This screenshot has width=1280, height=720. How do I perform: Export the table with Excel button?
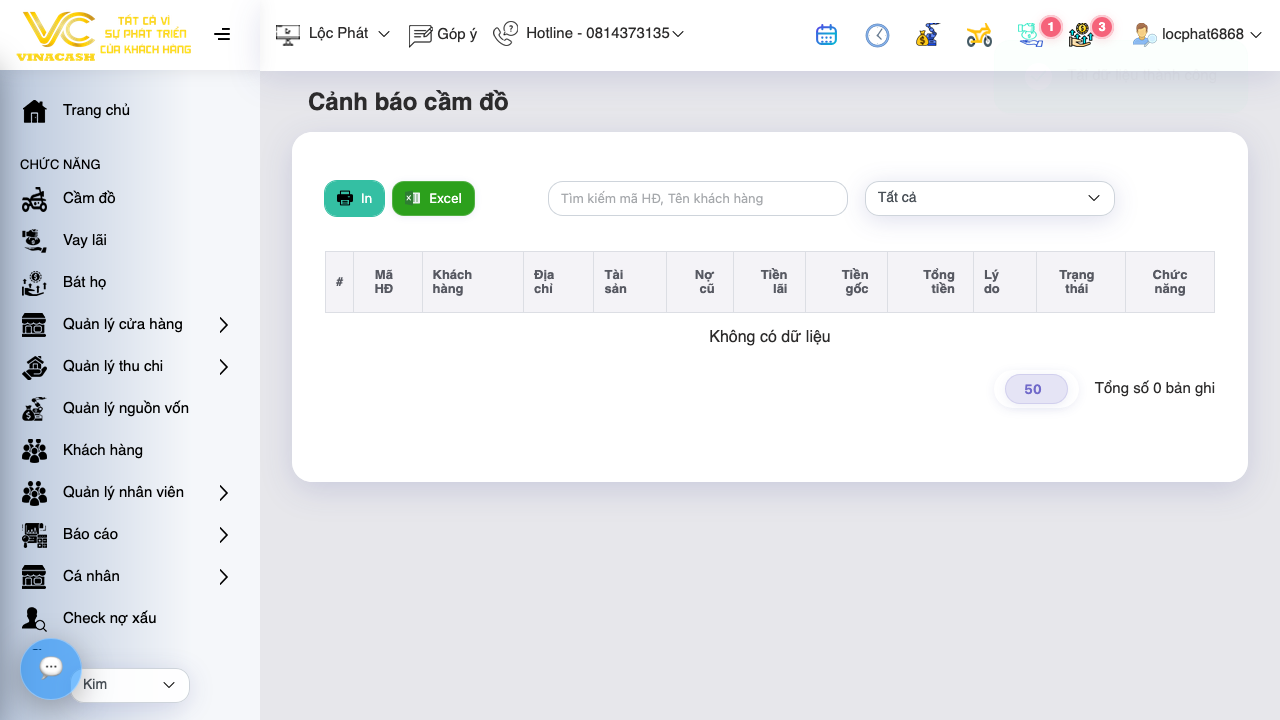[x=433, y=198]
